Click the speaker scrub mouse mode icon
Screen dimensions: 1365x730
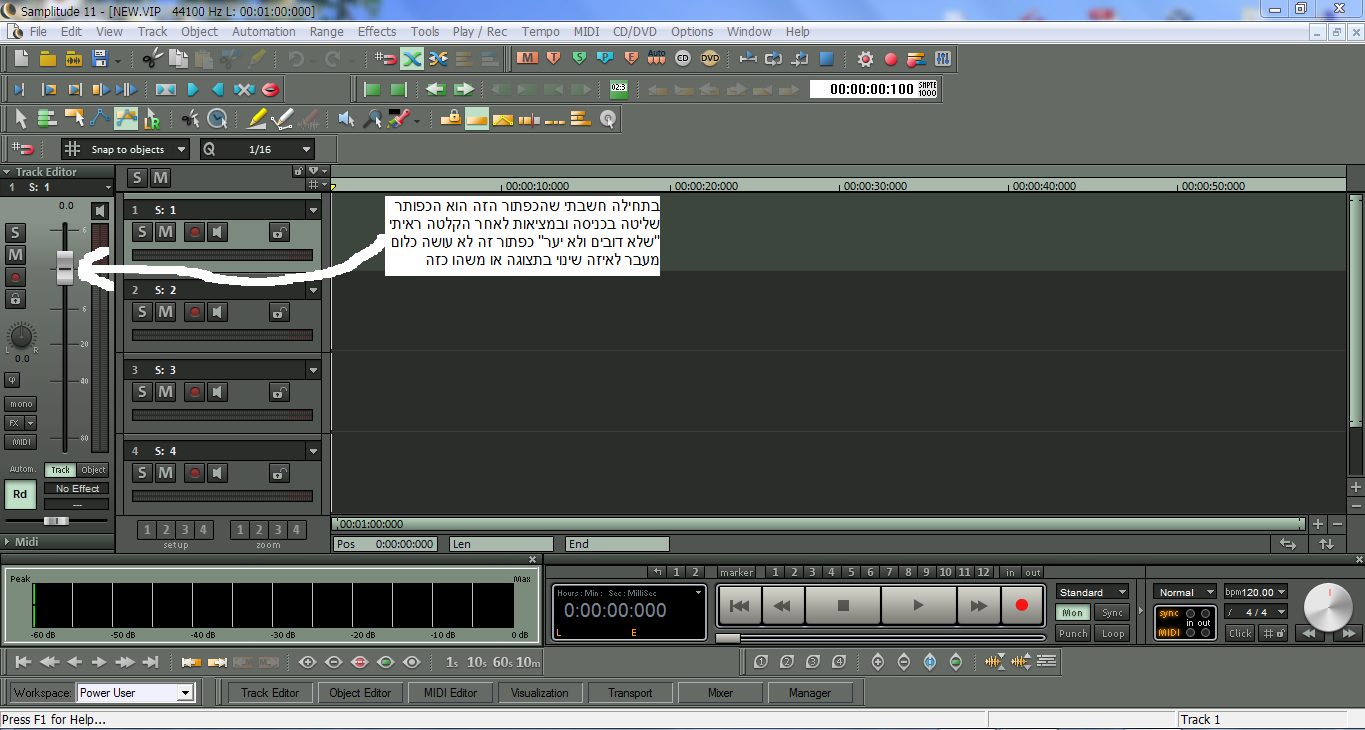pyautogui.click(x=346, y=119)
